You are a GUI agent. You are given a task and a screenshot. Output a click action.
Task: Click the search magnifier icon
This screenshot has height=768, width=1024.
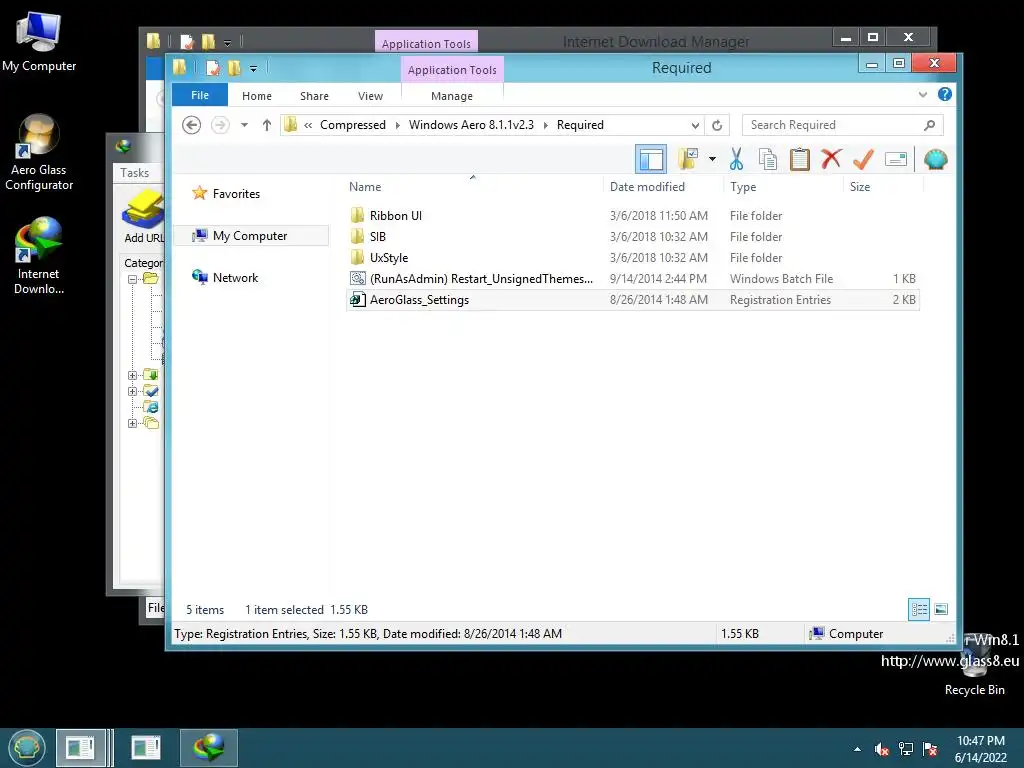click(x=929, y=125)
